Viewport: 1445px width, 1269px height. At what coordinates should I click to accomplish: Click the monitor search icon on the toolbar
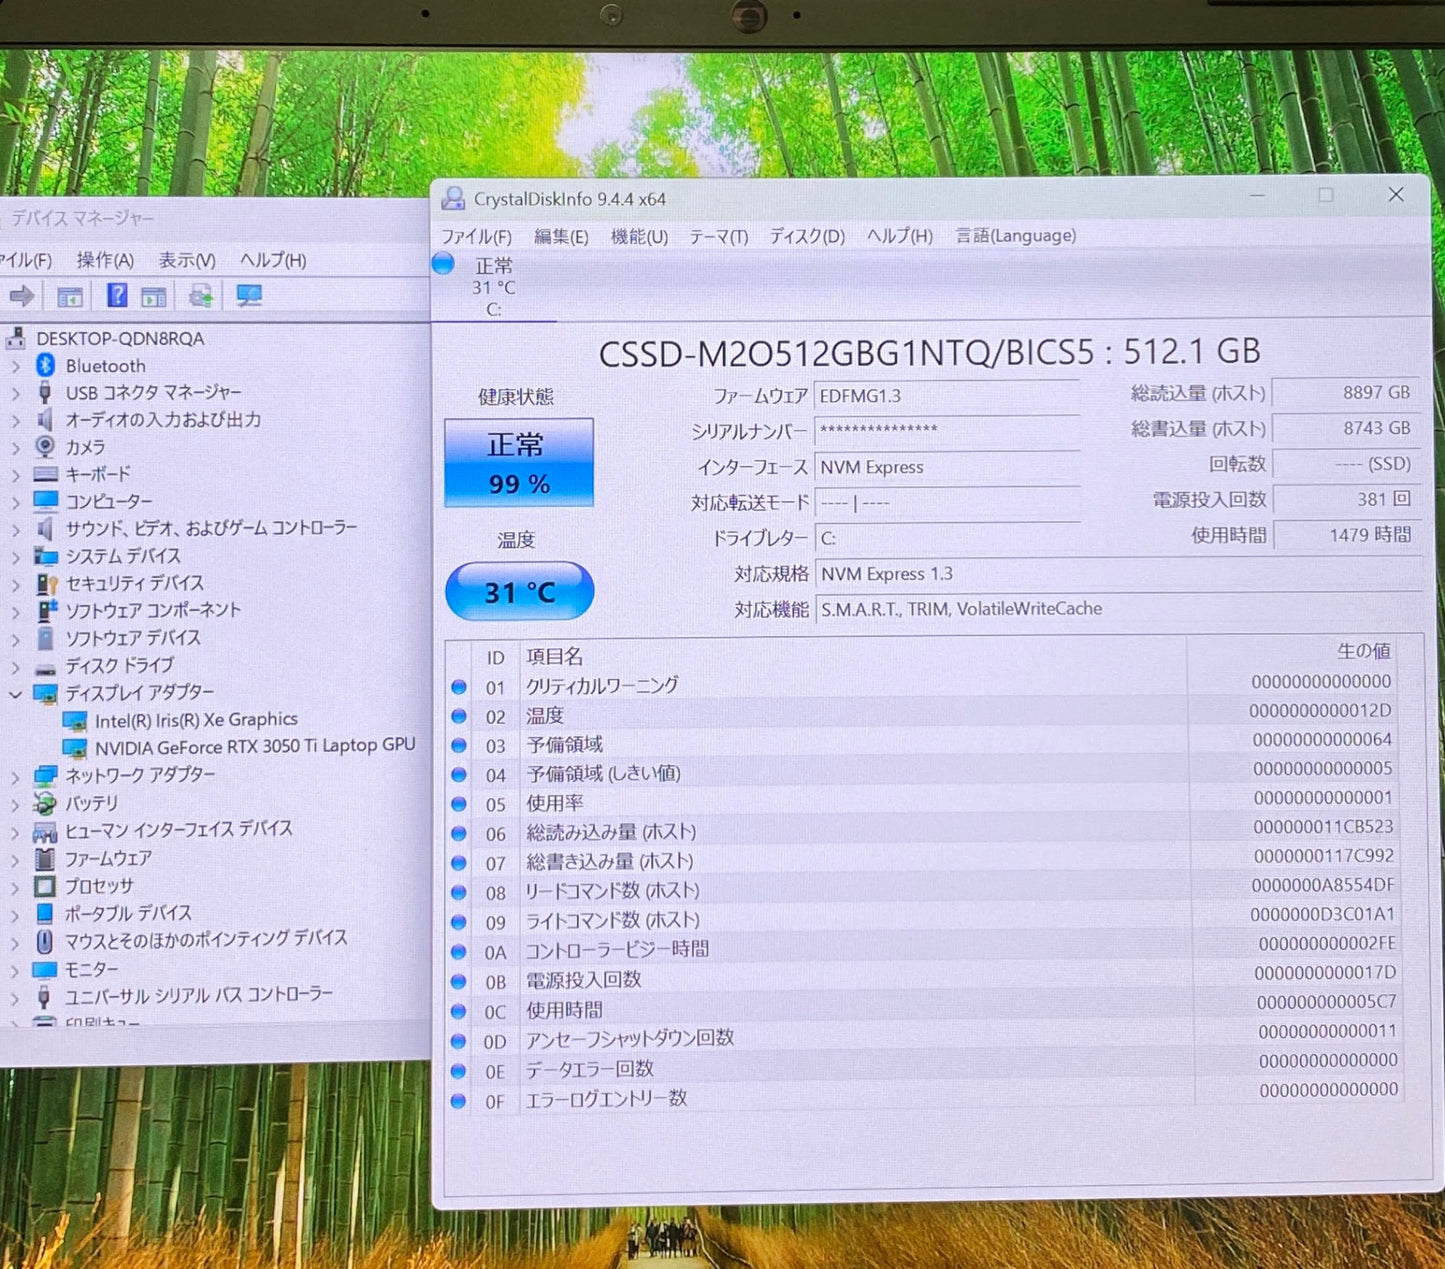pyautogui.click(x=249, y=295)
